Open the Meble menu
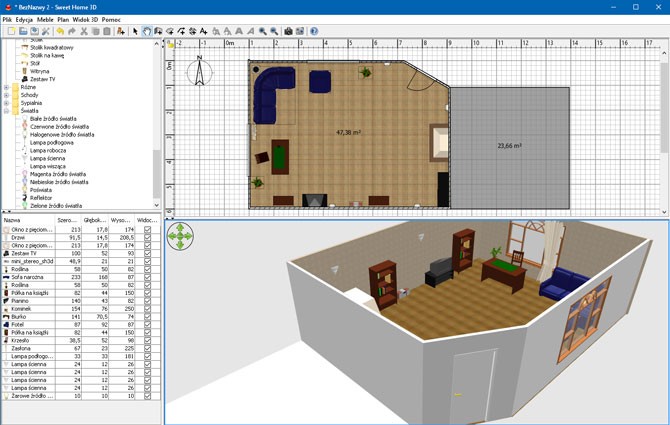670x425 pixels. click(x=45, y=19)
